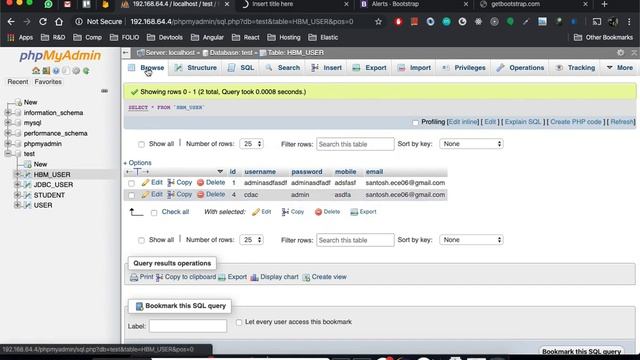This screenshot has width=640, height=360.
Task: Open upper Sort by key dropdown
Action: point(471,144)
